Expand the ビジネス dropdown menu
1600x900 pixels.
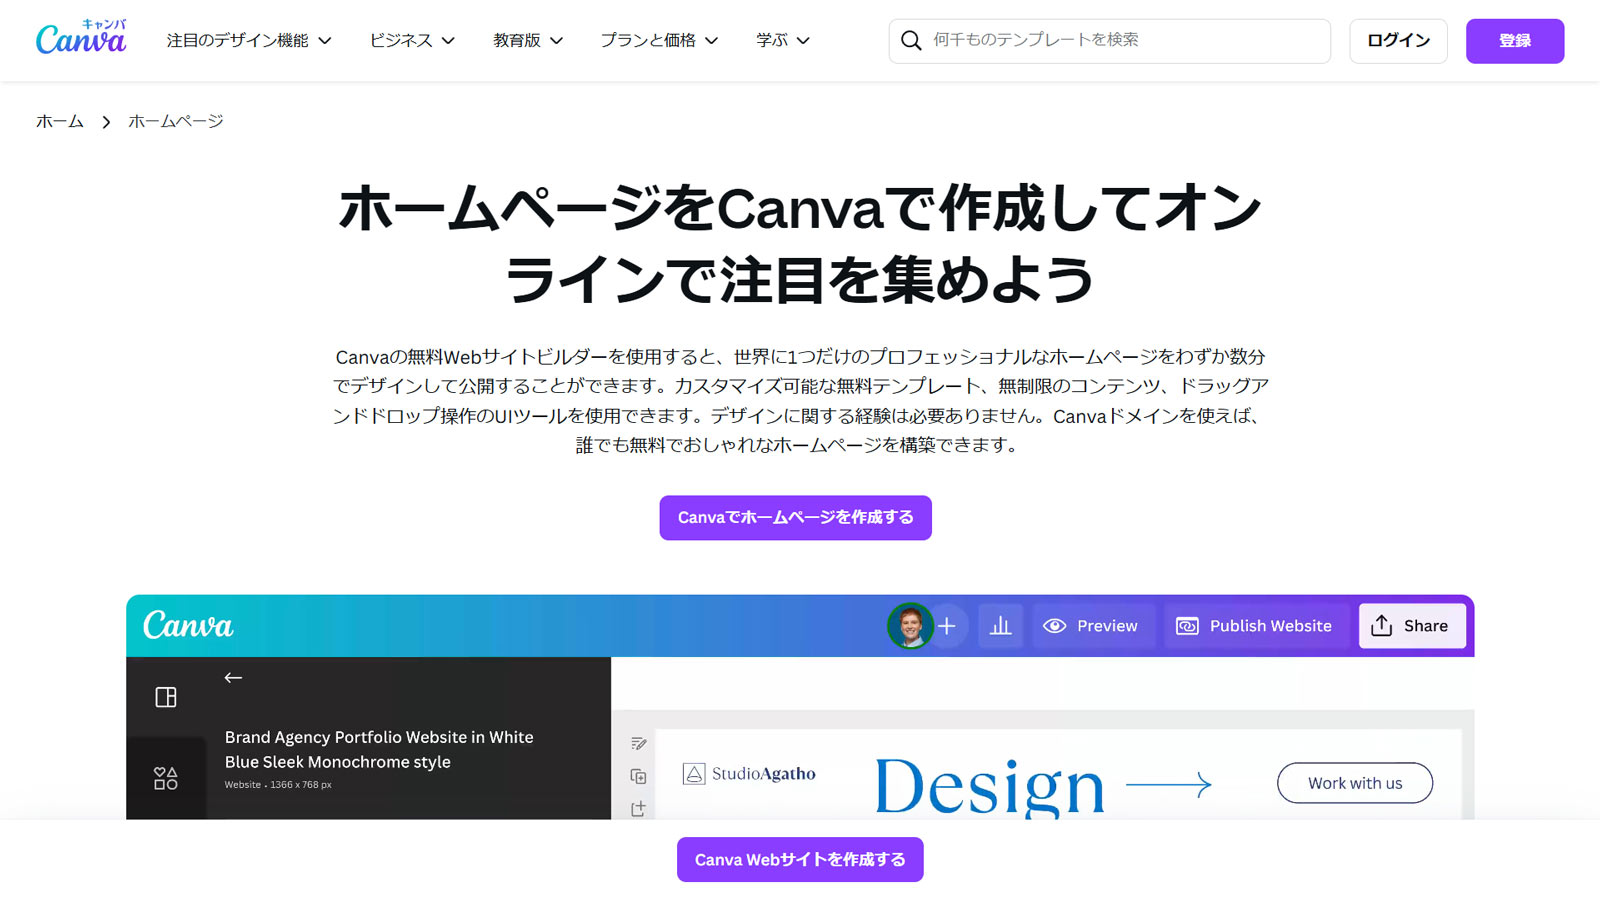click(x=412, y=40)
